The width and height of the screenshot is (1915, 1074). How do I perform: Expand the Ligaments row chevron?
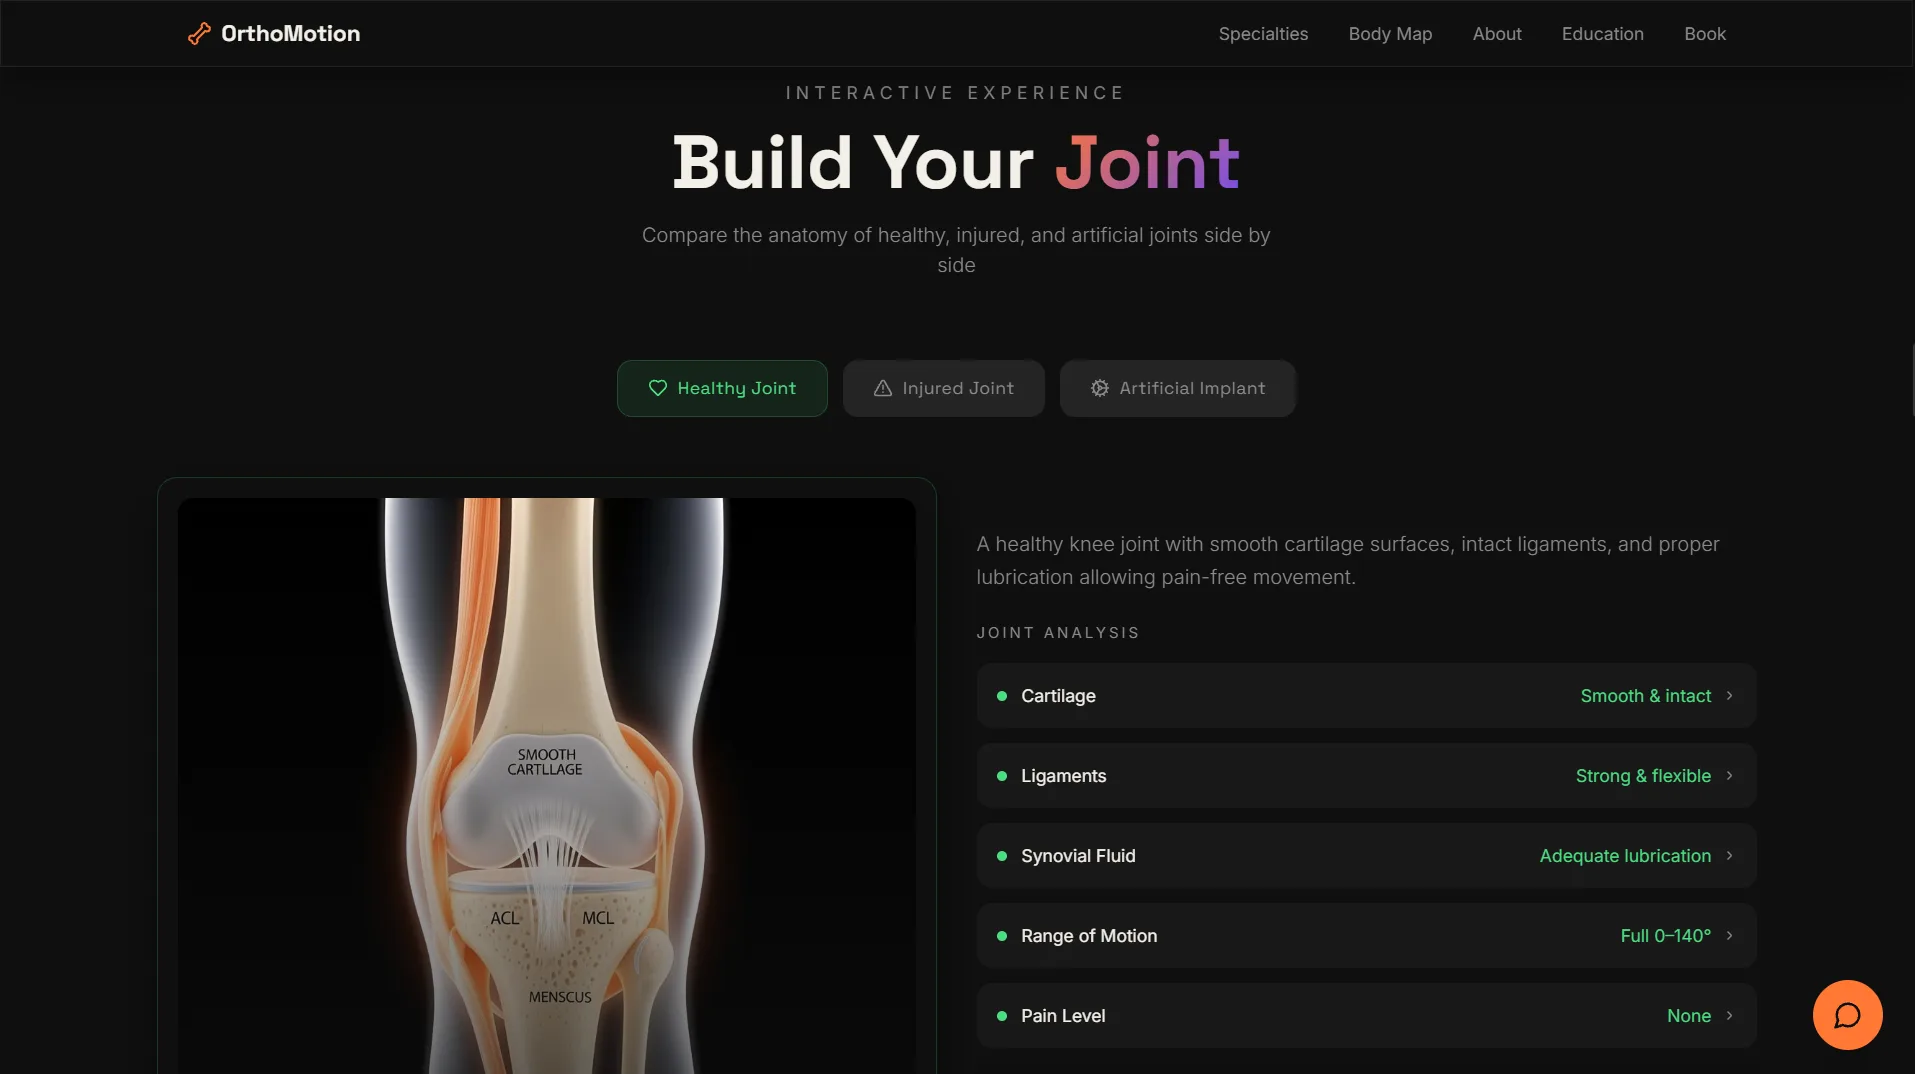pyautogui.click(x=1729, y=775)
